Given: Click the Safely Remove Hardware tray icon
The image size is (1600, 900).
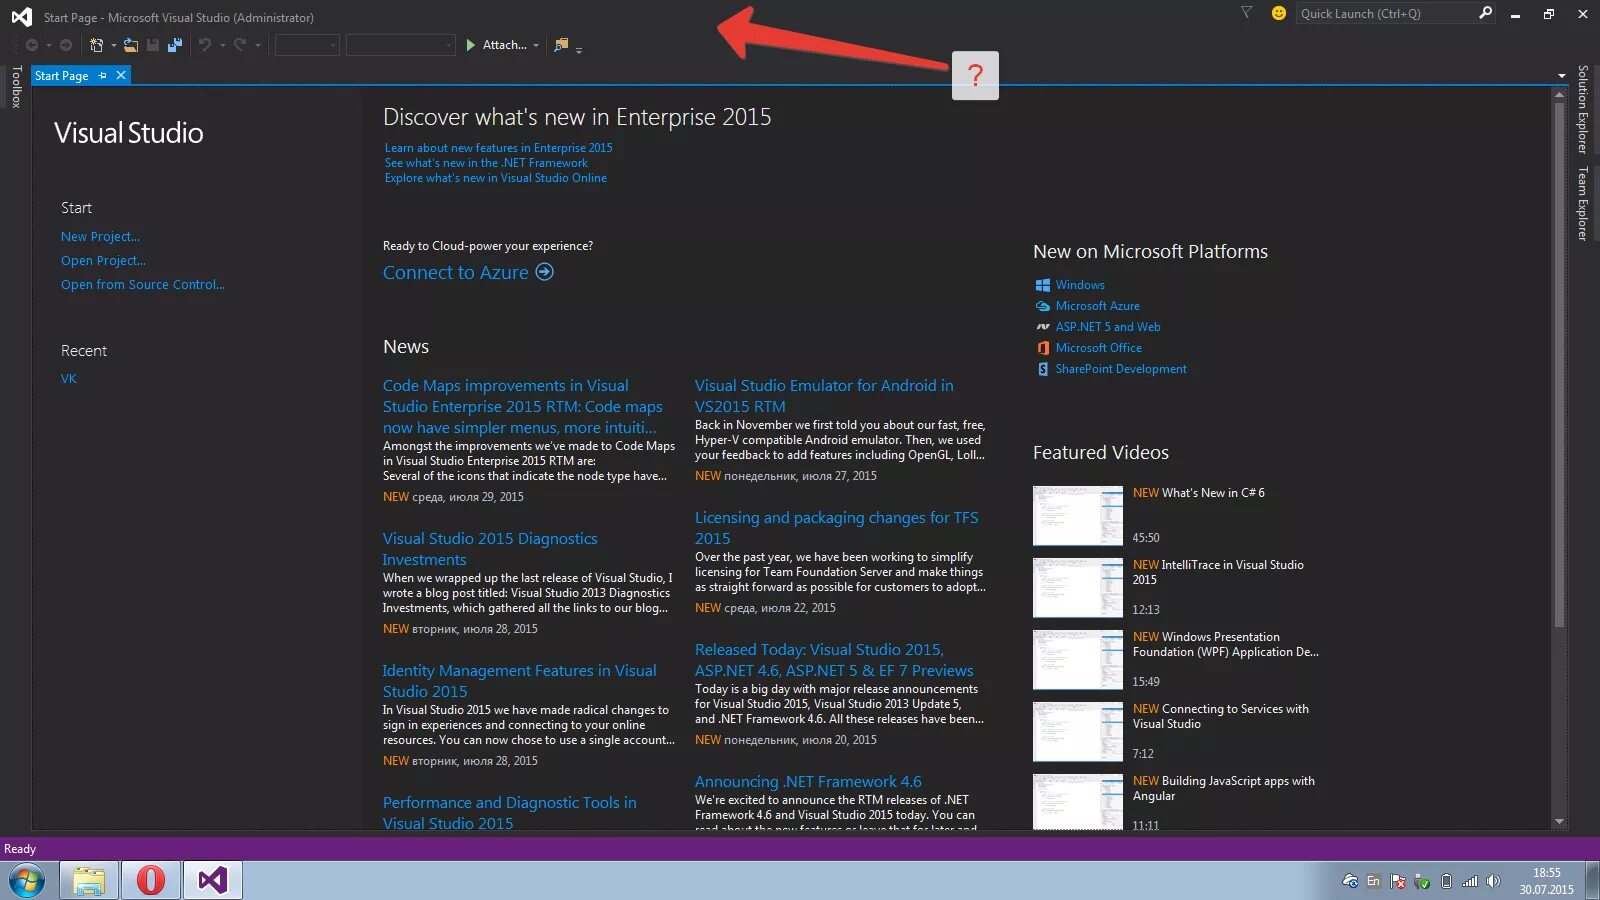Looking at the screenshot, I should coord(1421,881).
